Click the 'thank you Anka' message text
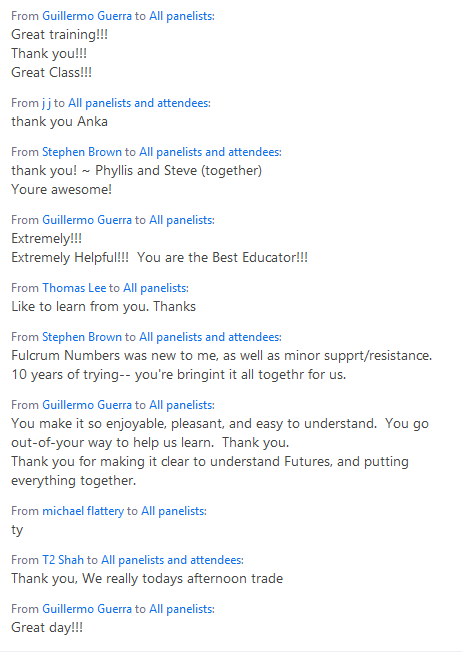Screen dimensions: 462x653 (x=59, y=122)
